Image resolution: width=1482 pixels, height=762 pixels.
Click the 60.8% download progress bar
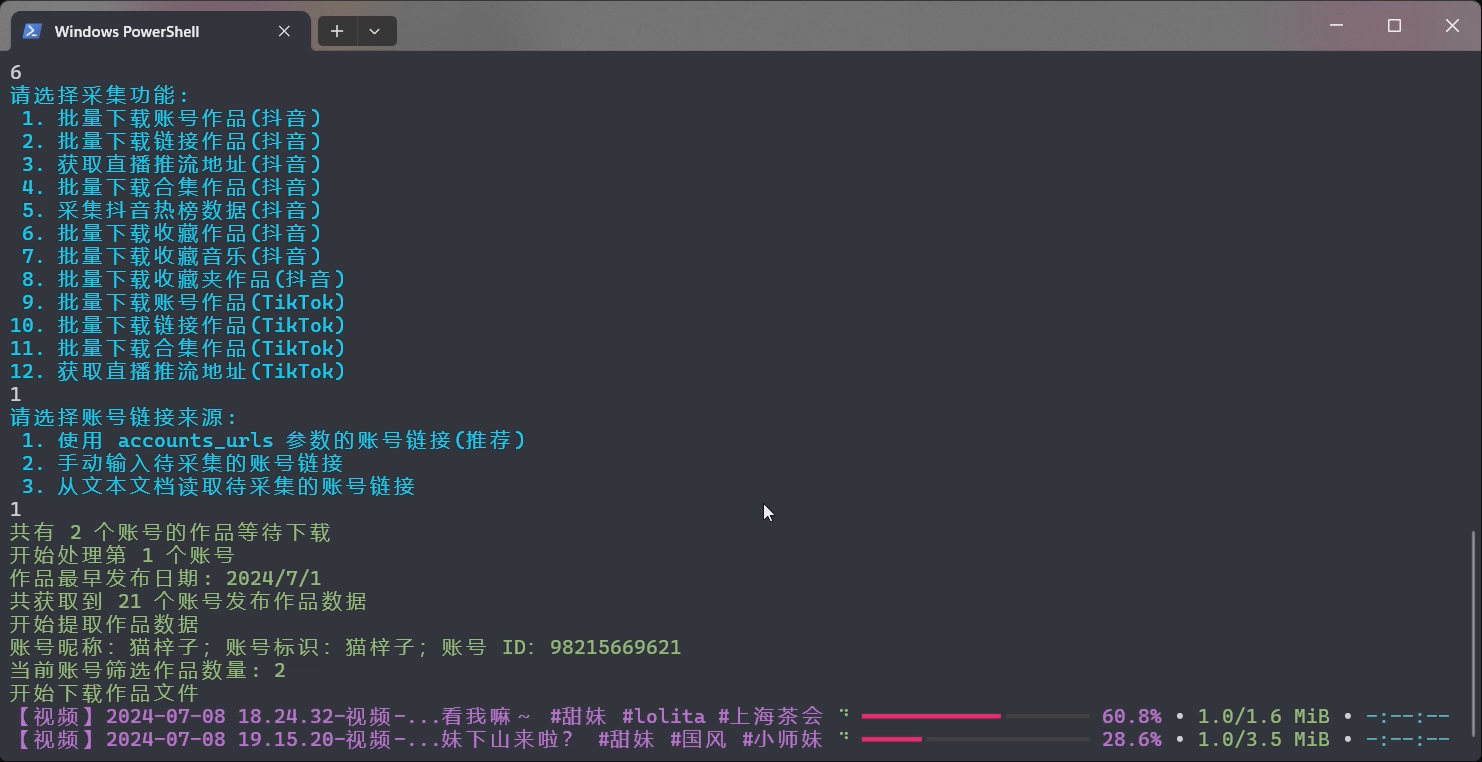[975, 716]
